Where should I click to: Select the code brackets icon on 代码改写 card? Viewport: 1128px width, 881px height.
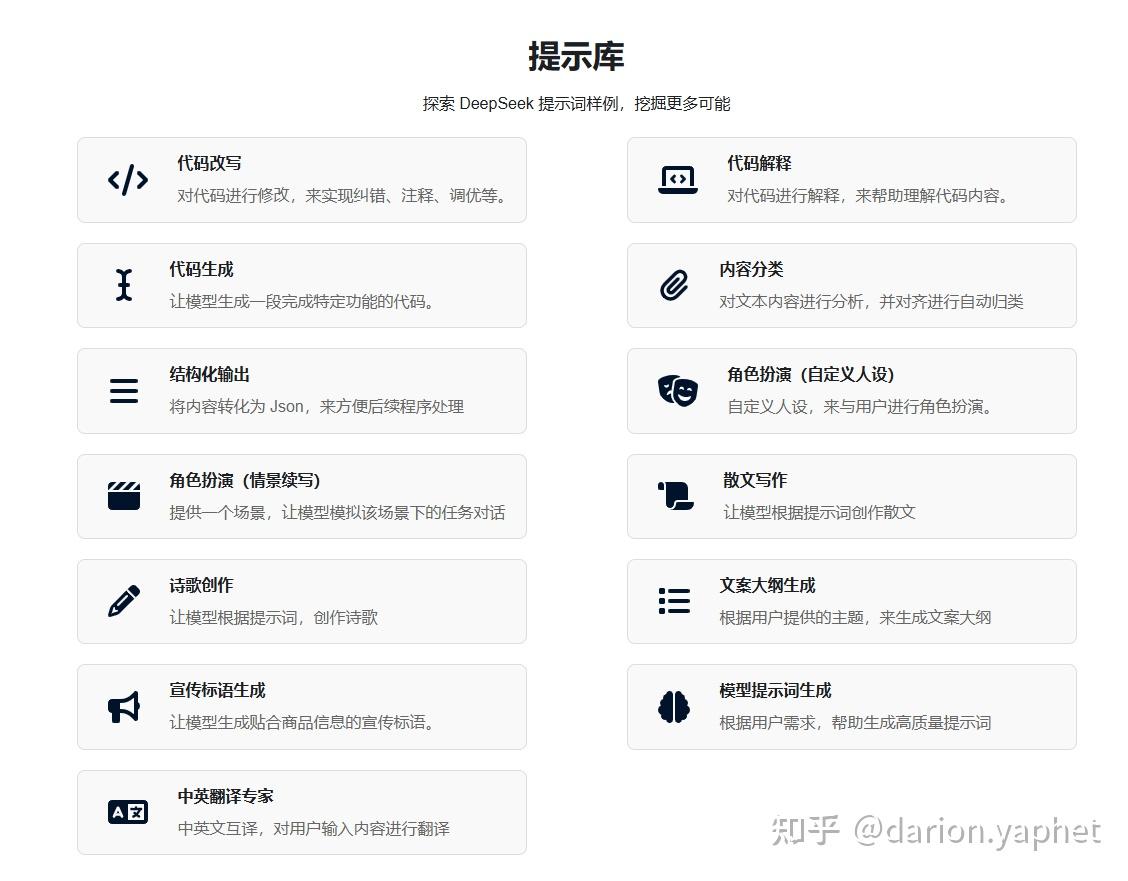point(126,180)
